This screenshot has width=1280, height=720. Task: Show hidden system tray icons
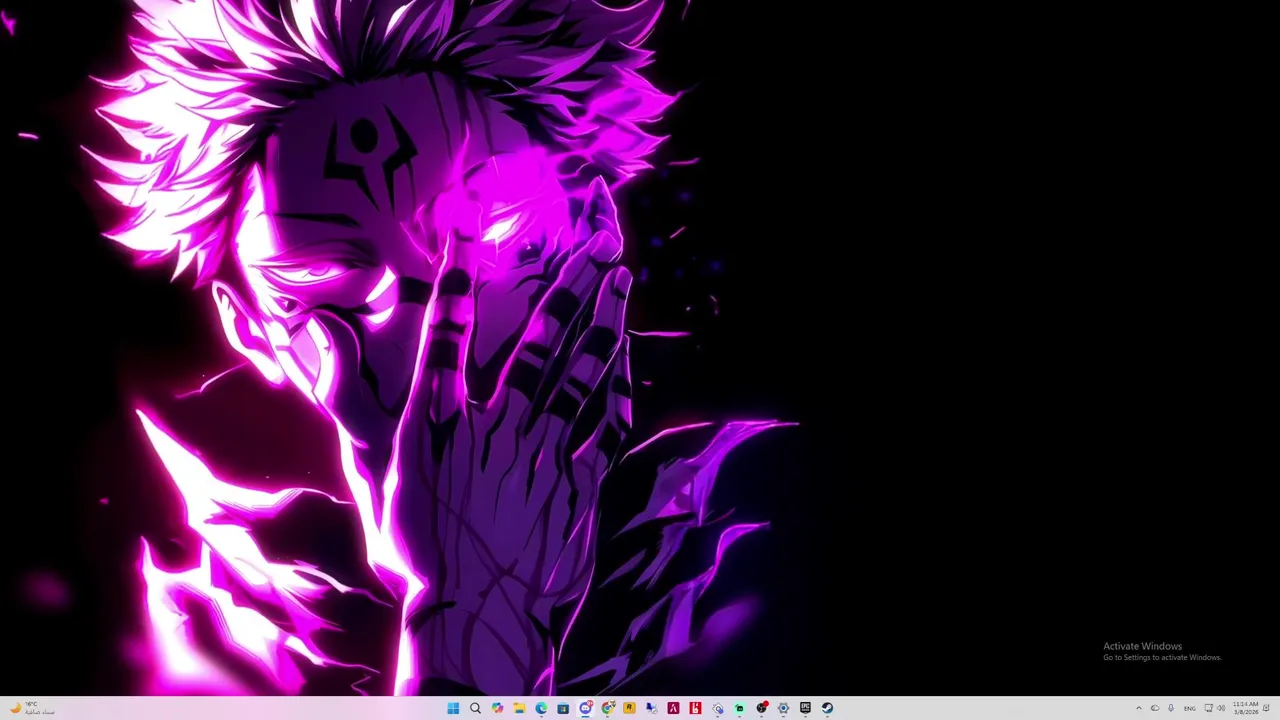click(1139, 708)
